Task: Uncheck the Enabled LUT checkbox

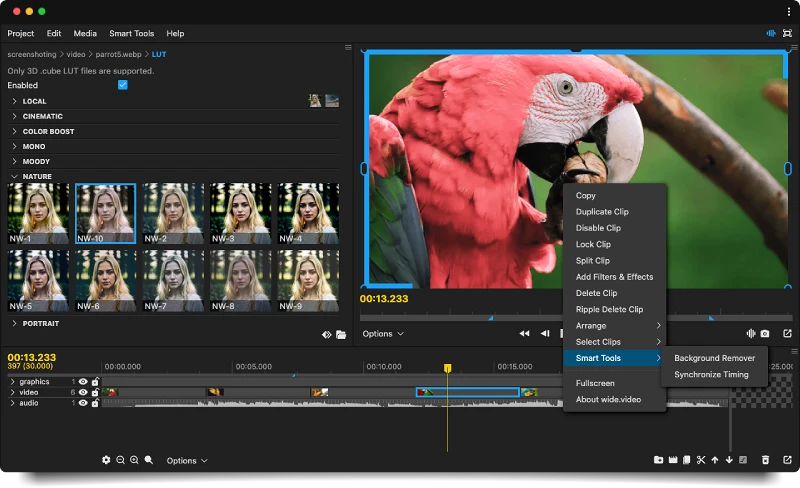Action: pyautogui.click(x=122, y=85)
